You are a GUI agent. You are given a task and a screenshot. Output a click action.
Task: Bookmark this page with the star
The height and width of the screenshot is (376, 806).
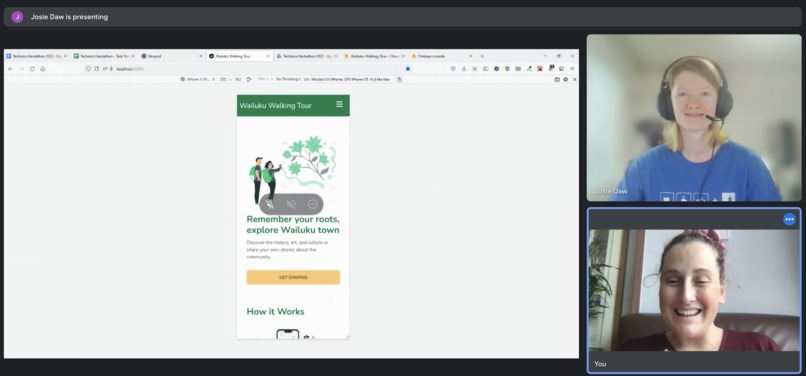coord(408,68)
